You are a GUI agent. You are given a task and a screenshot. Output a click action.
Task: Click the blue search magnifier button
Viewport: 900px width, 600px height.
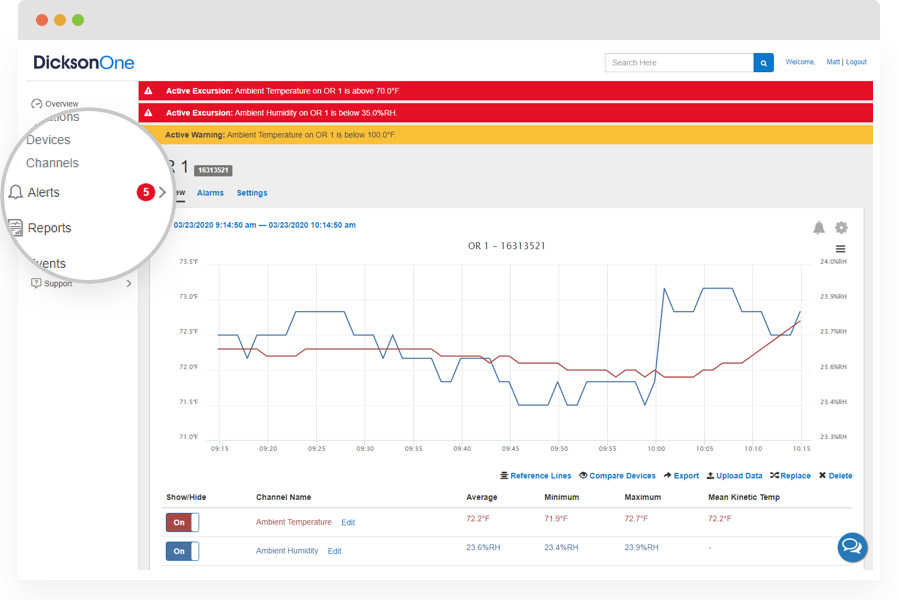tap(763, 63)
